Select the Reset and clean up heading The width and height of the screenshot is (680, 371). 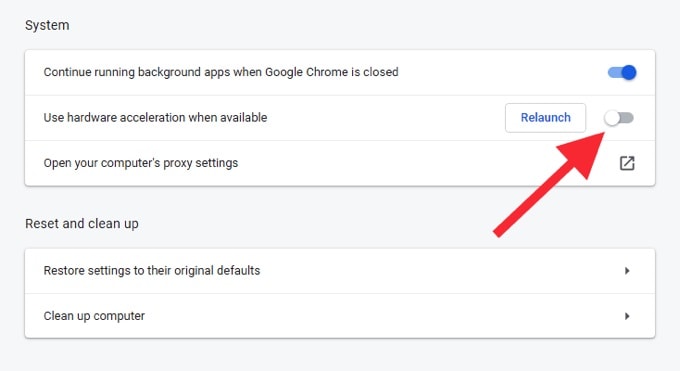pos(82,223)
